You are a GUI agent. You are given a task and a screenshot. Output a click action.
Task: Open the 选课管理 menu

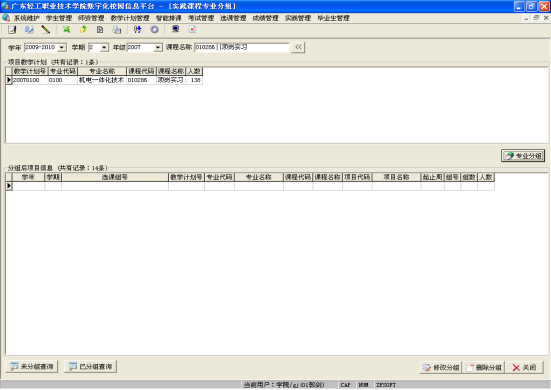click(233, 18)
